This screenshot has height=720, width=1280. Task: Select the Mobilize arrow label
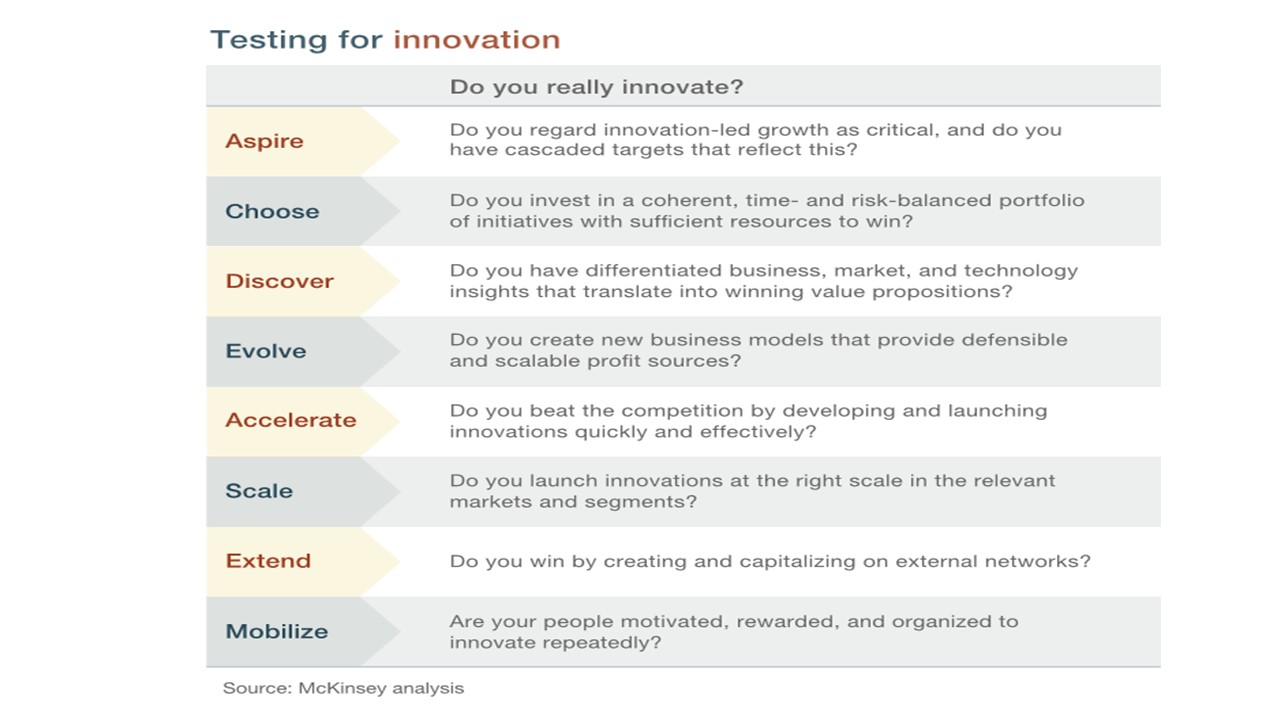click(276, 631)
